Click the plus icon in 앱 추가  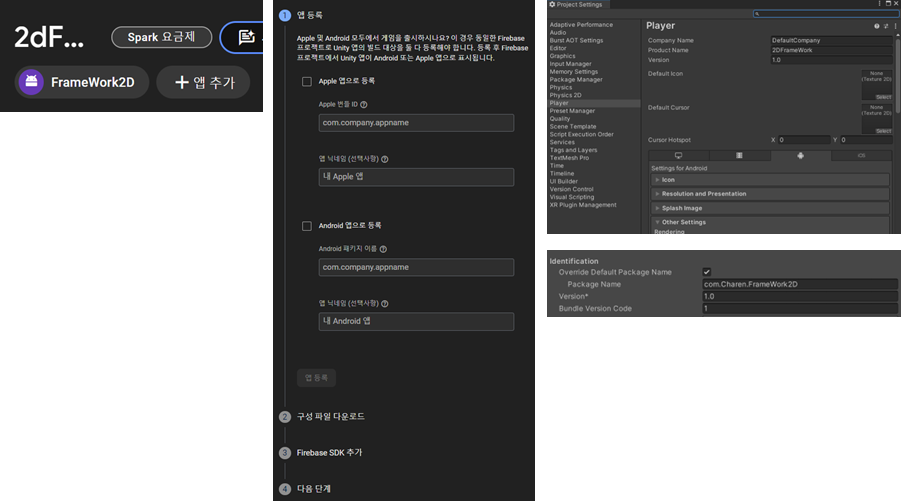tap(182, 83)
